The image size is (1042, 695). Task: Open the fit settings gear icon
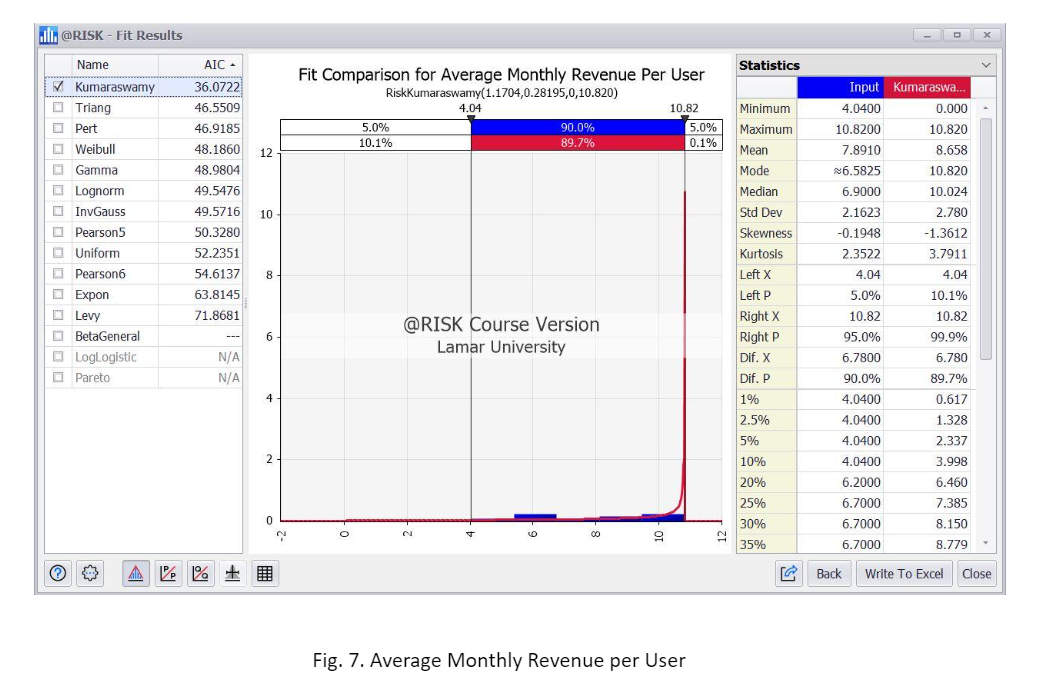click(88, 573)
